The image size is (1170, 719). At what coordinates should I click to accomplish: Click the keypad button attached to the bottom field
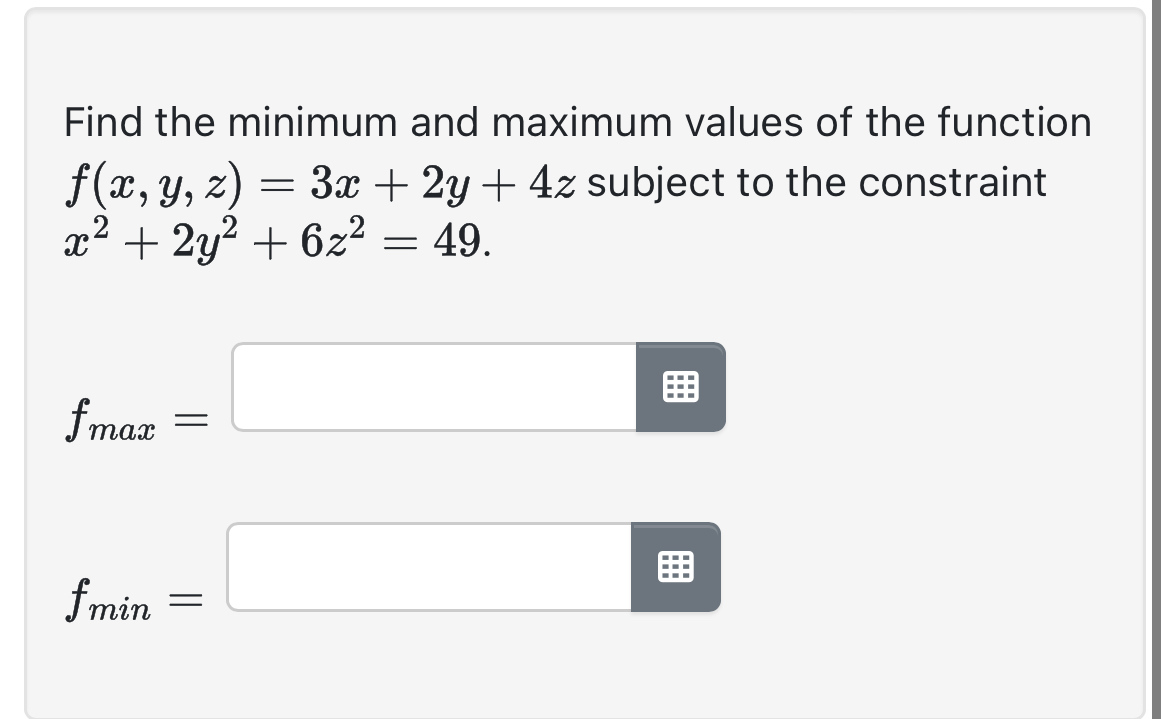tap(675, 567)
